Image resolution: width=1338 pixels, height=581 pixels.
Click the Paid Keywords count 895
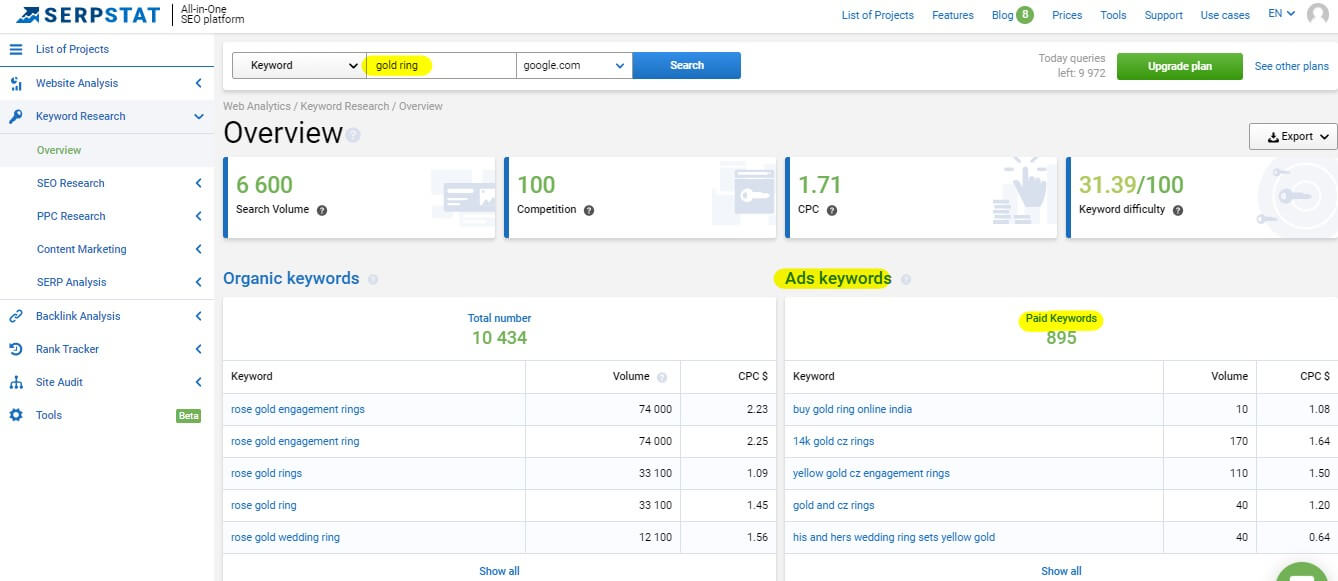tap(1061, 338)
